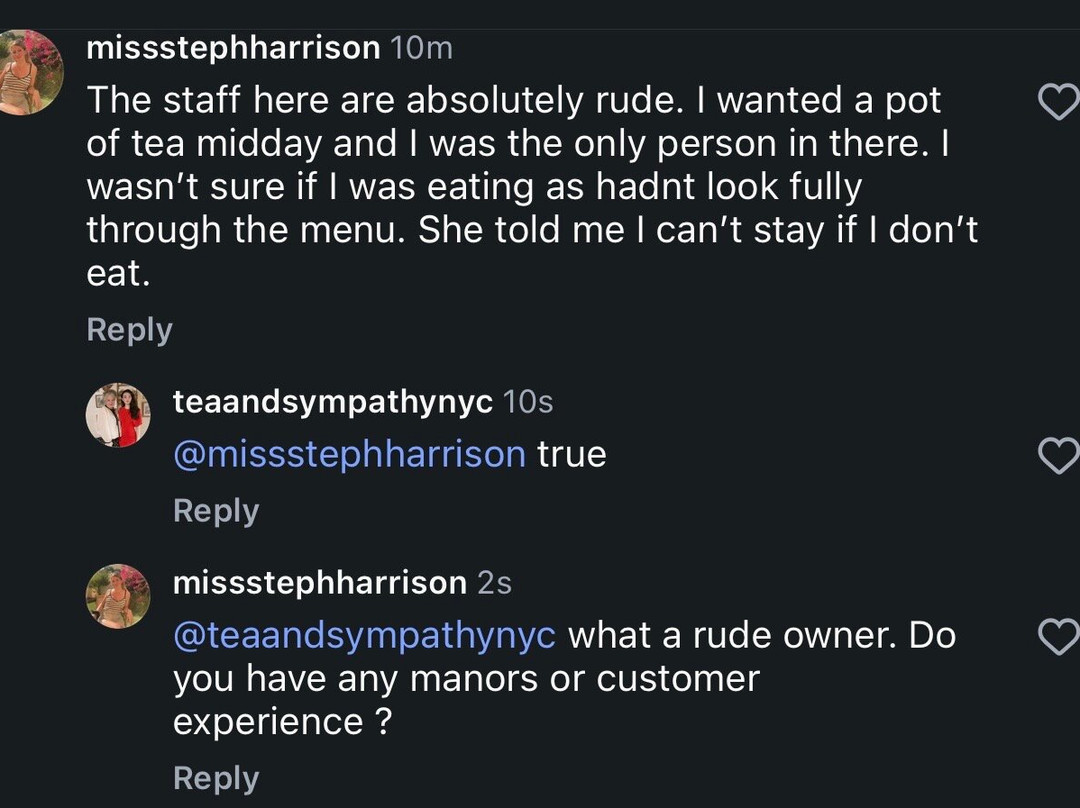Tap the word "true" in the owner's reply
The height and width of the screenshot is (808, 1080).
(x=572, y=455)
